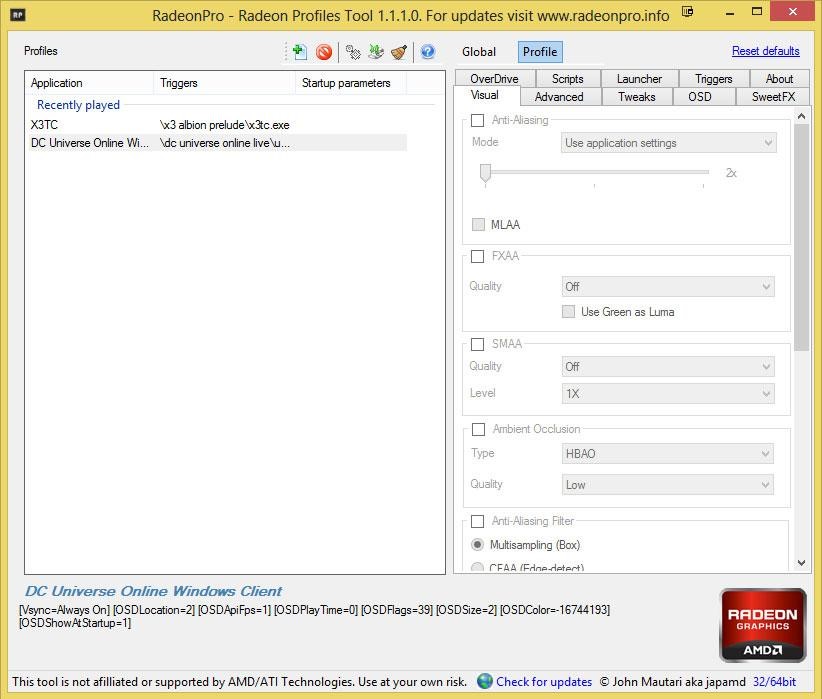The width and height of the screenshot is (822, 699).
Task: Tick the SMAA checkbox
Action: 477,344
